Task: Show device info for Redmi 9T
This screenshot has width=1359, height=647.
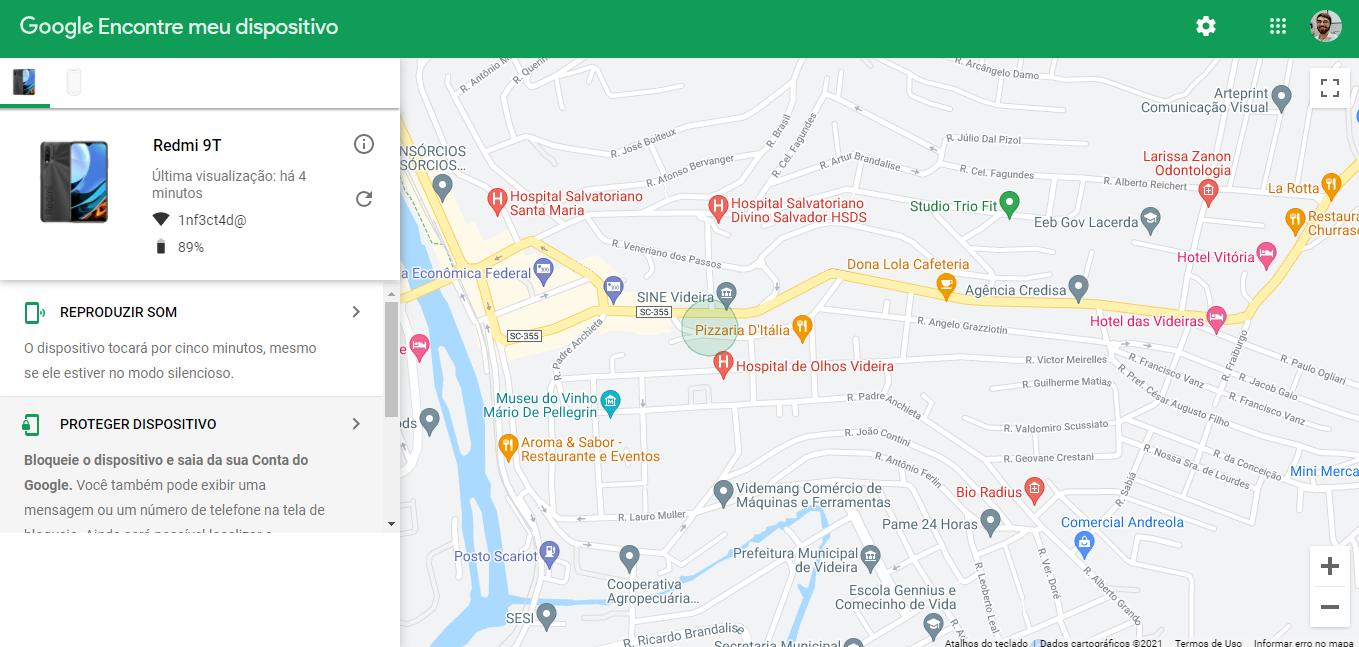Action: (364, 145)
